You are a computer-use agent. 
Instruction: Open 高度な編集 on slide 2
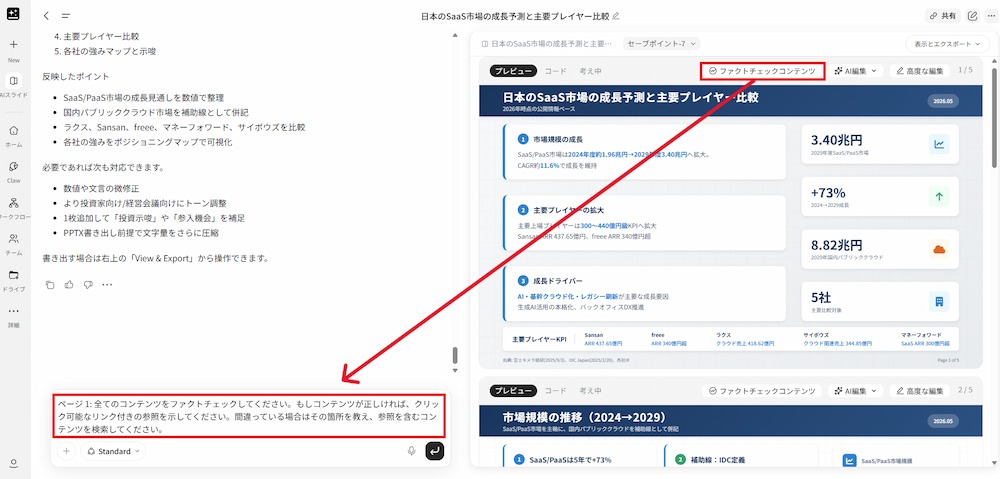[920, 390]
